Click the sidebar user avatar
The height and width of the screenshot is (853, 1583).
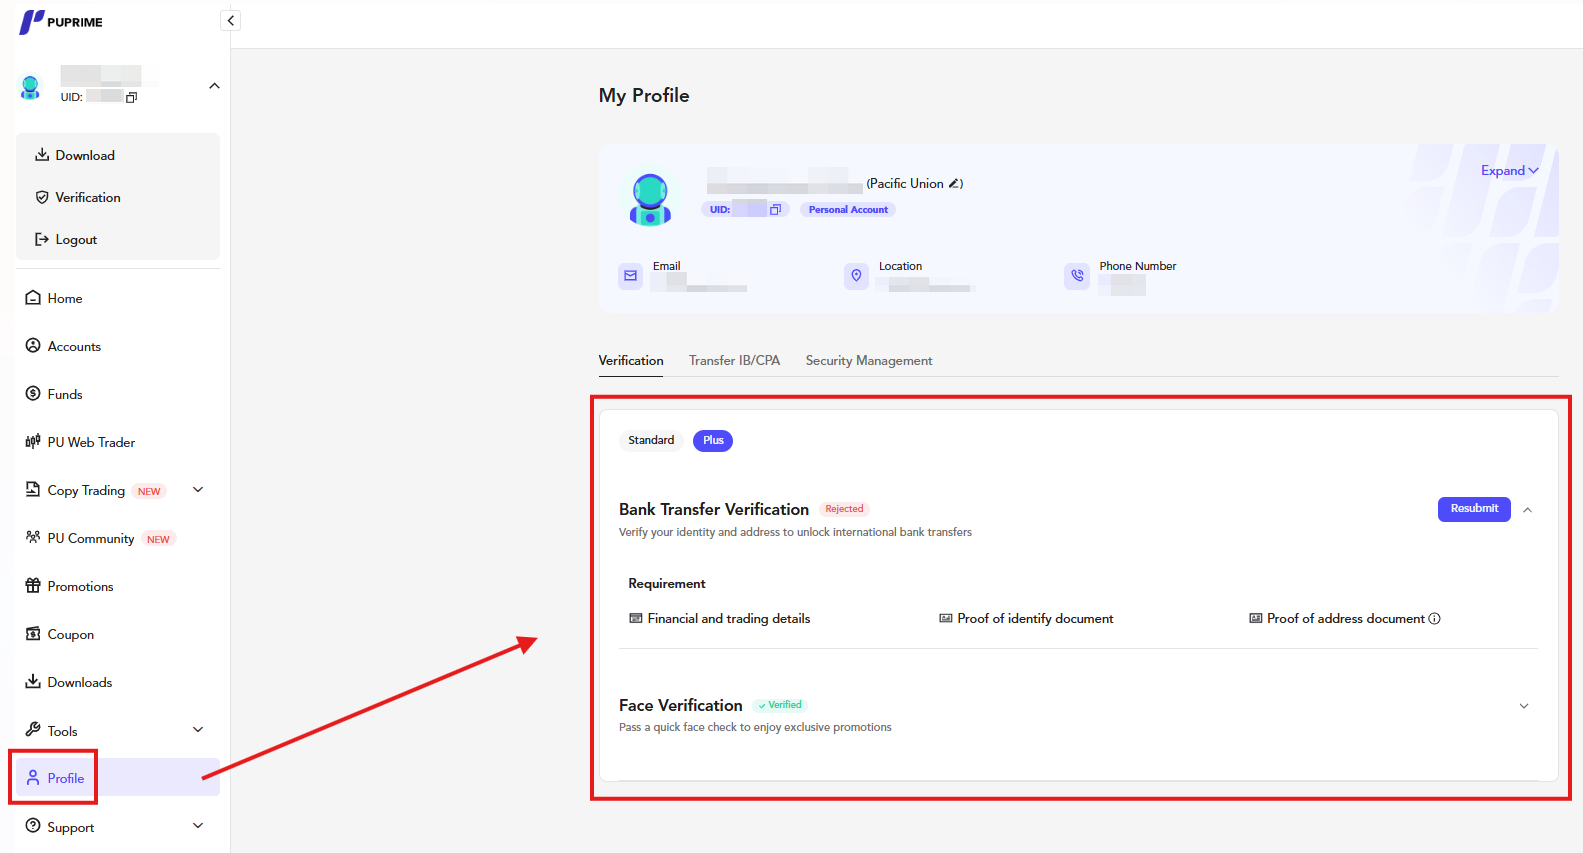(31, 87)
